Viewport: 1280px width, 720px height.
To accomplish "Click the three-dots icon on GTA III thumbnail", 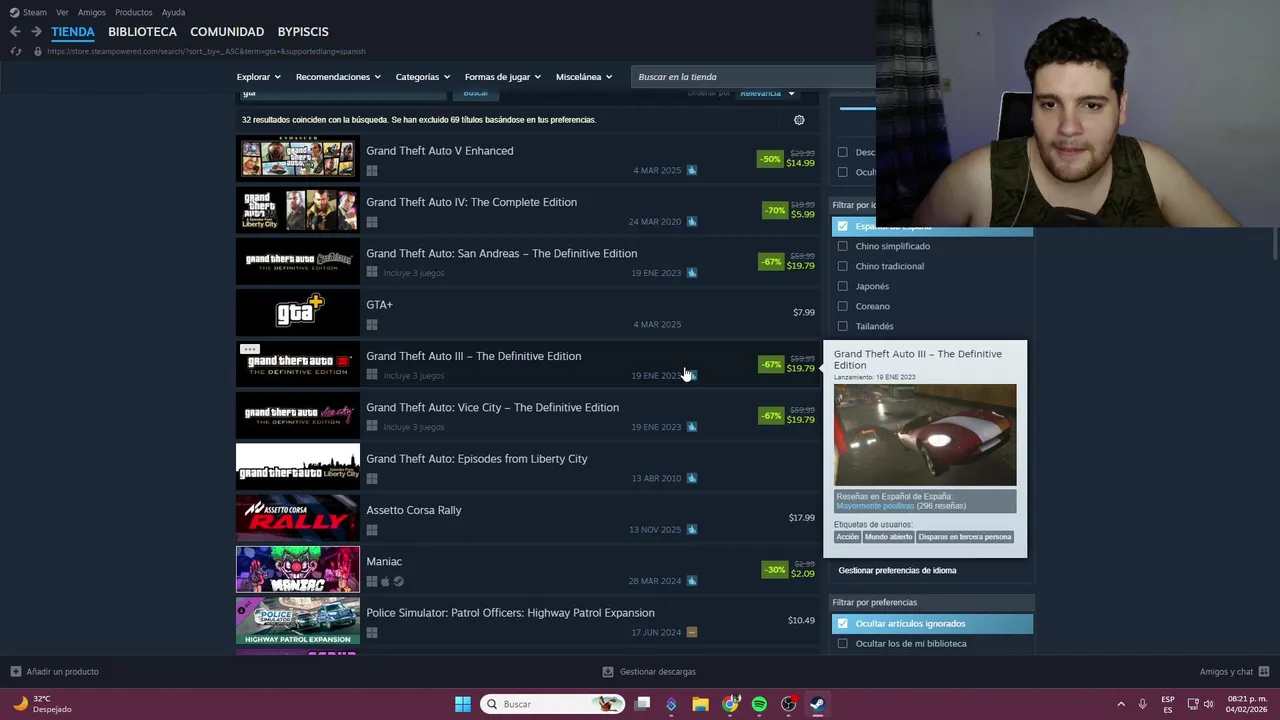I will [249, 349].
